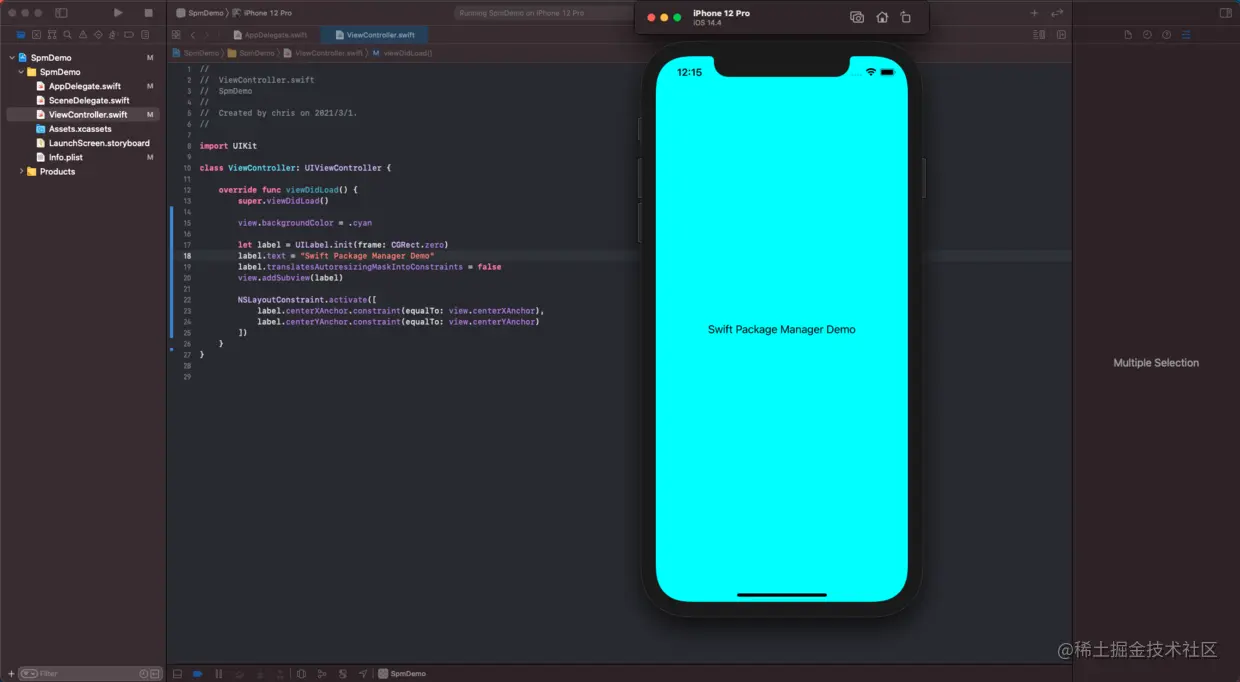The width and height of the screenshot is (1240, 682).
Task: Open the Library with plus button
Action: pyautogui.click(x=1035, y=13)
